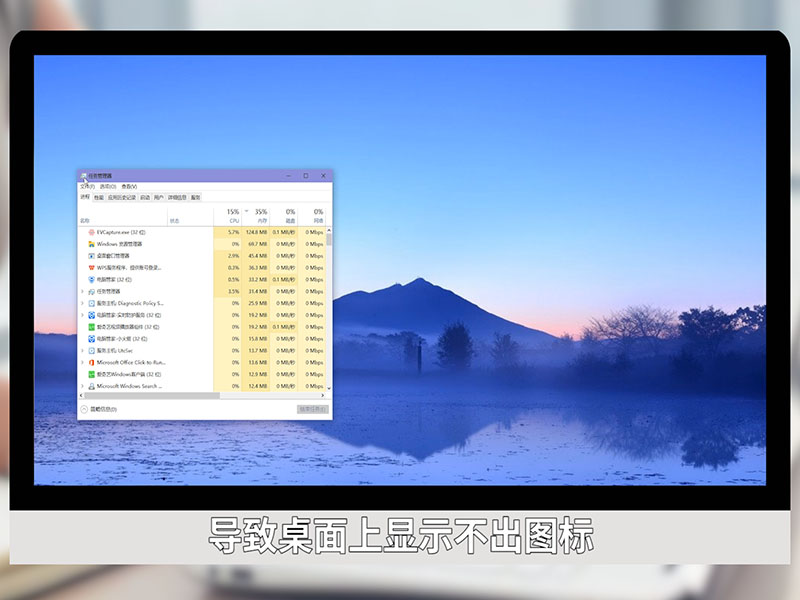Click the 124.8 MB memory value
The height and width of the screenshot is (600, 800).
click(x=257, y=232)
